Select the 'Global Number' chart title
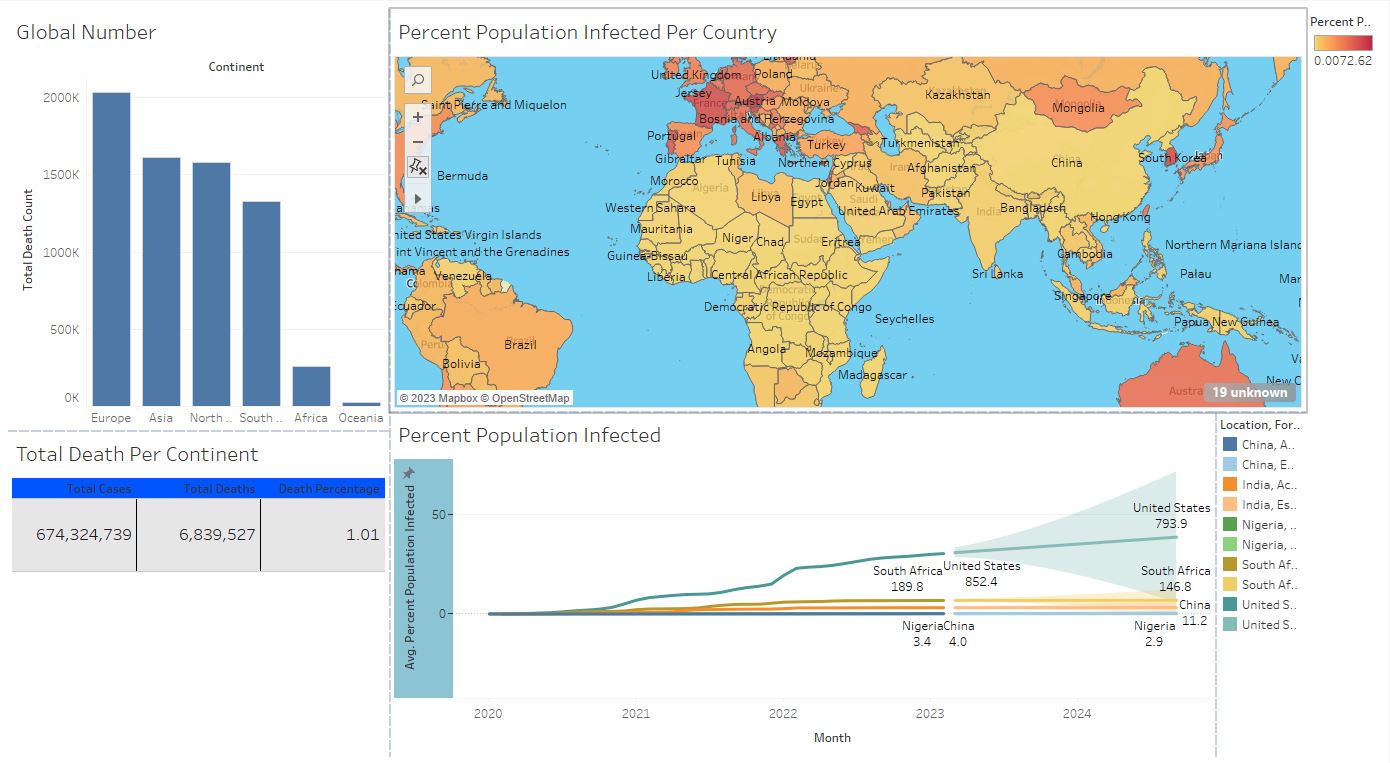1390x763 pixels. tap(85, 32)
